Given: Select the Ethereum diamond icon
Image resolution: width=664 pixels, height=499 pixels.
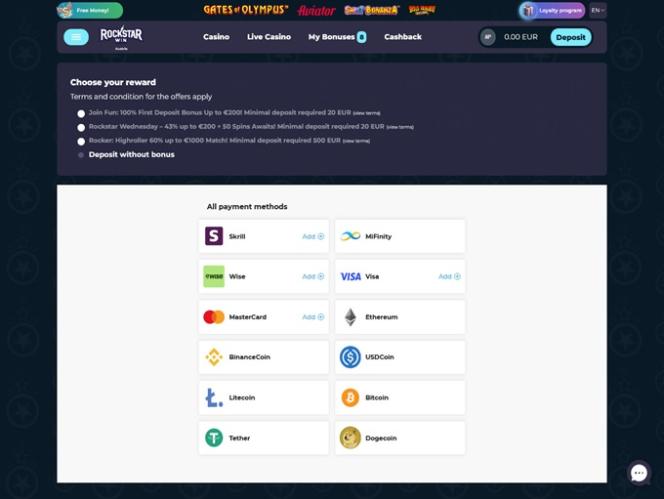Looking at the screenshot, I should point(350,317).
